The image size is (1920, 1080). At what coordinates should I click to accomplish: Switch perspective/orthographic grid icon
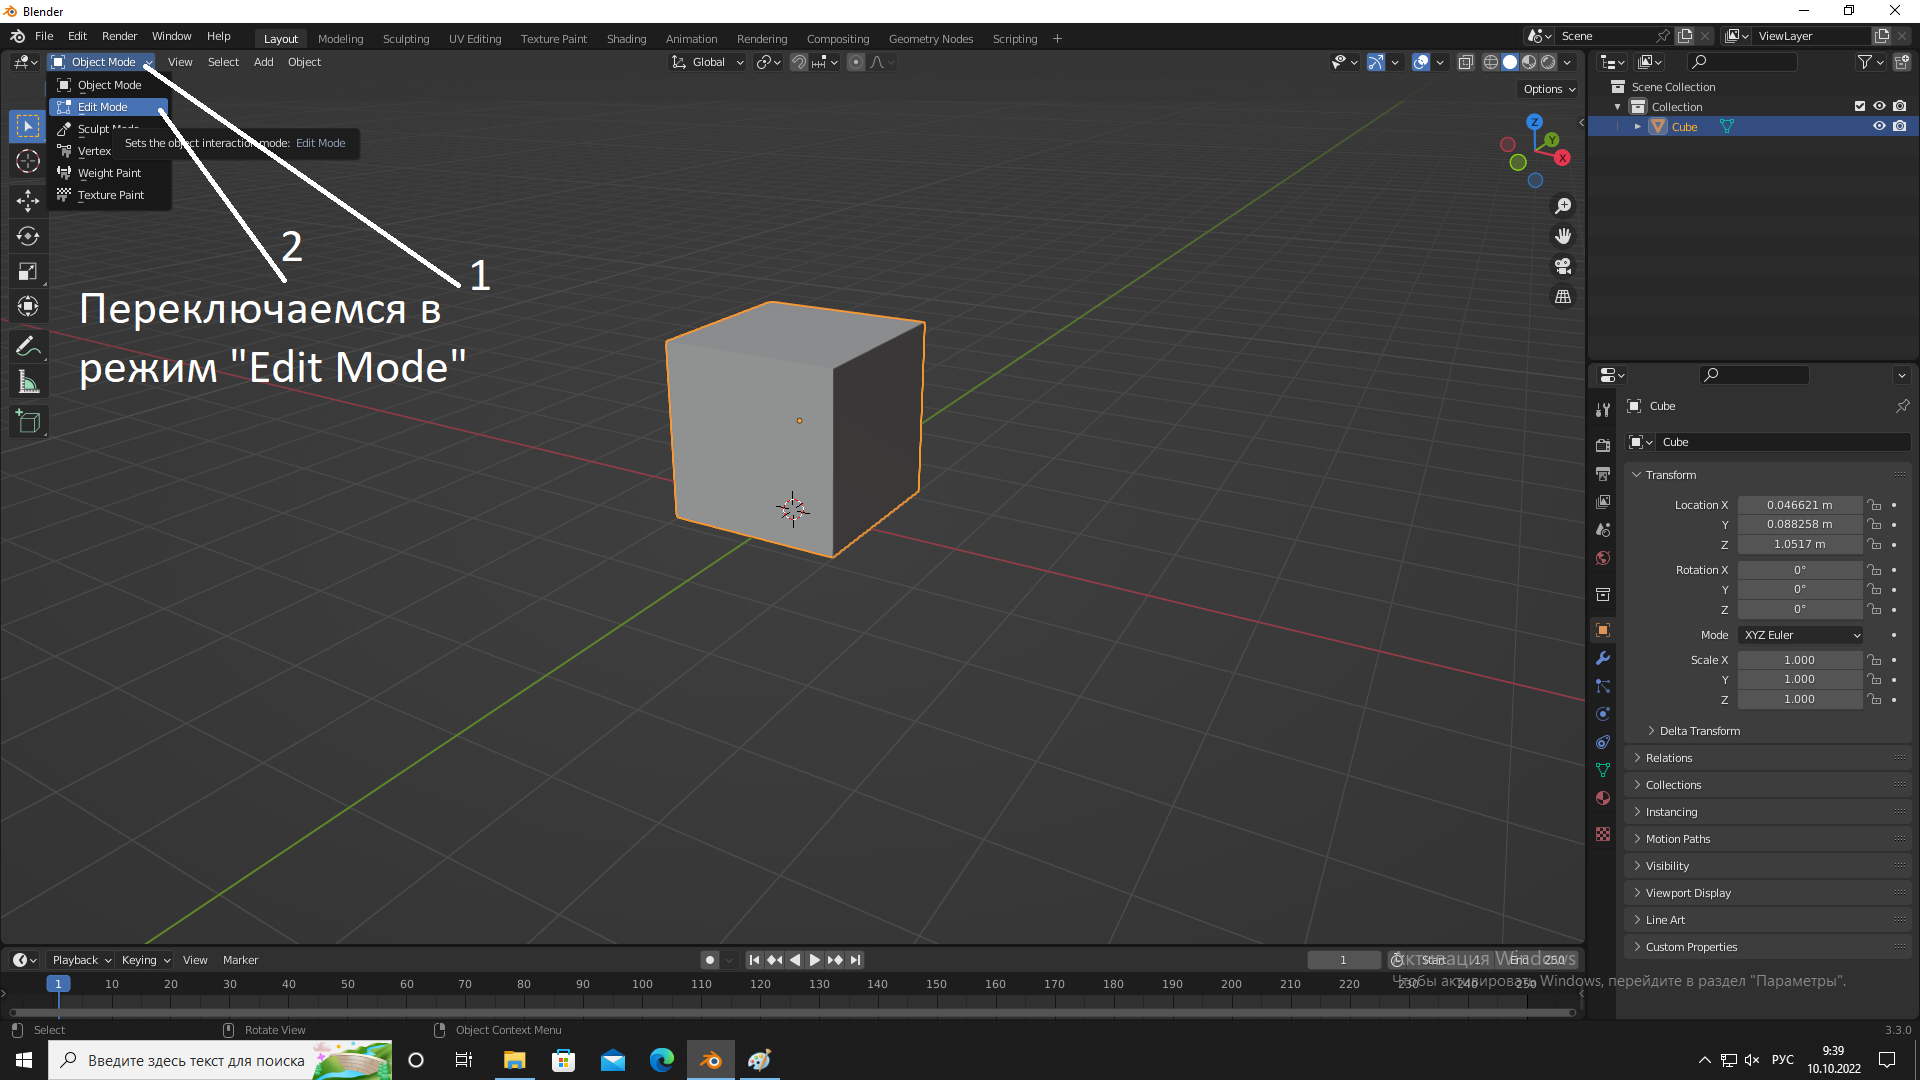coord(1562,297)
